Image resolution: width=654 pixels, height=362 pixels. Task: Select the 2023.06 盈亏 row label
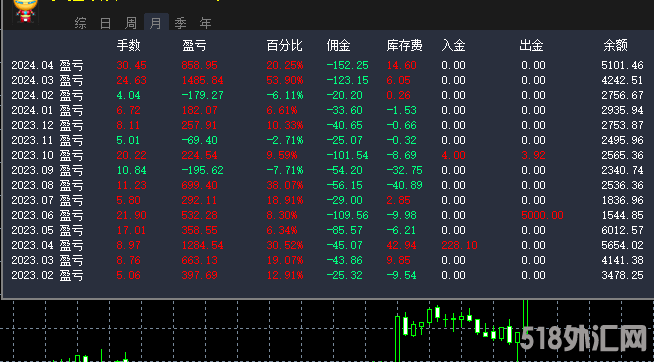[x=47, y=216]
